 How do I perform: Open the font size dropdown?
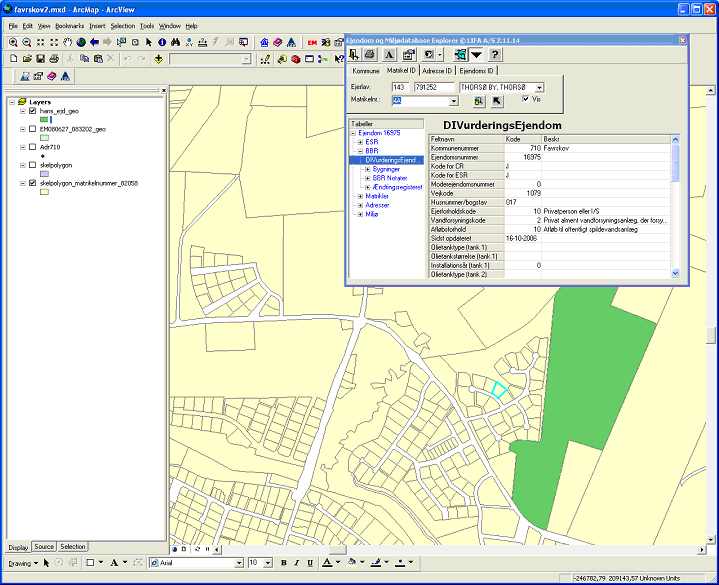[267, 563]
